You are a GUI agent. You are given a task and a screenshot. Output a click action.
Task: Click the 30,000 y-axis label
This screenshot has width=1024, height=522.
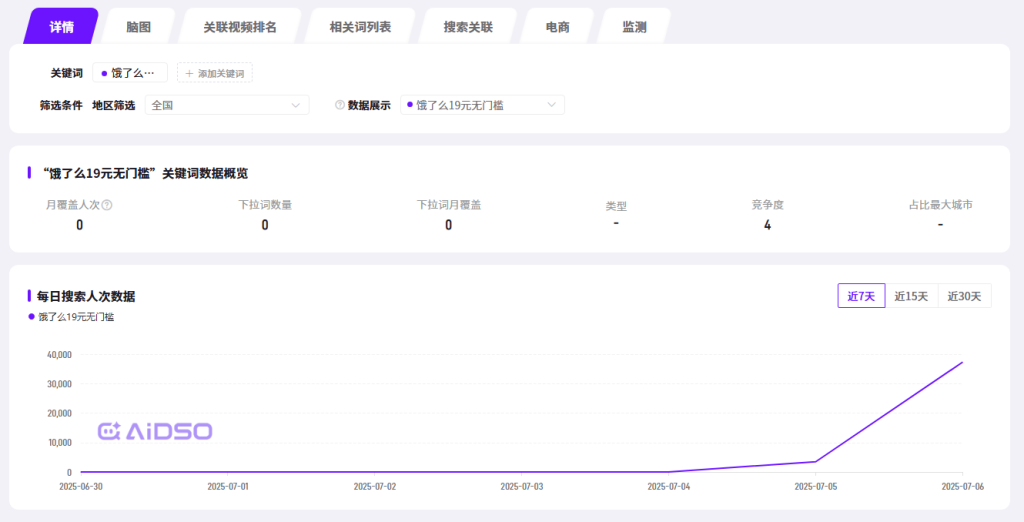pos(59,383)
